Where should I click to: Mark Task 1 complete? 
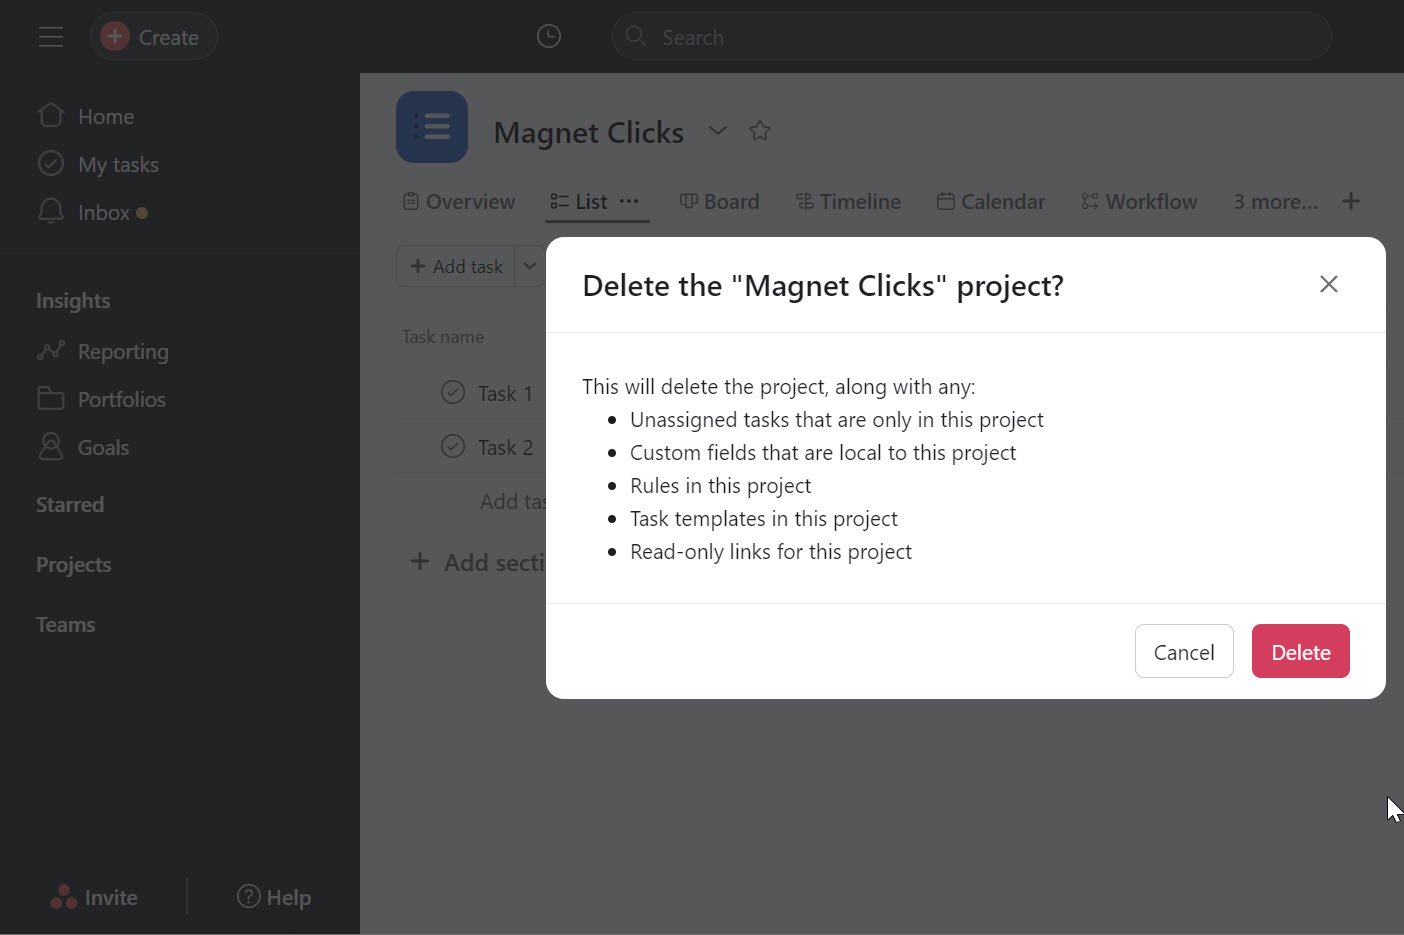click(453, 392)
